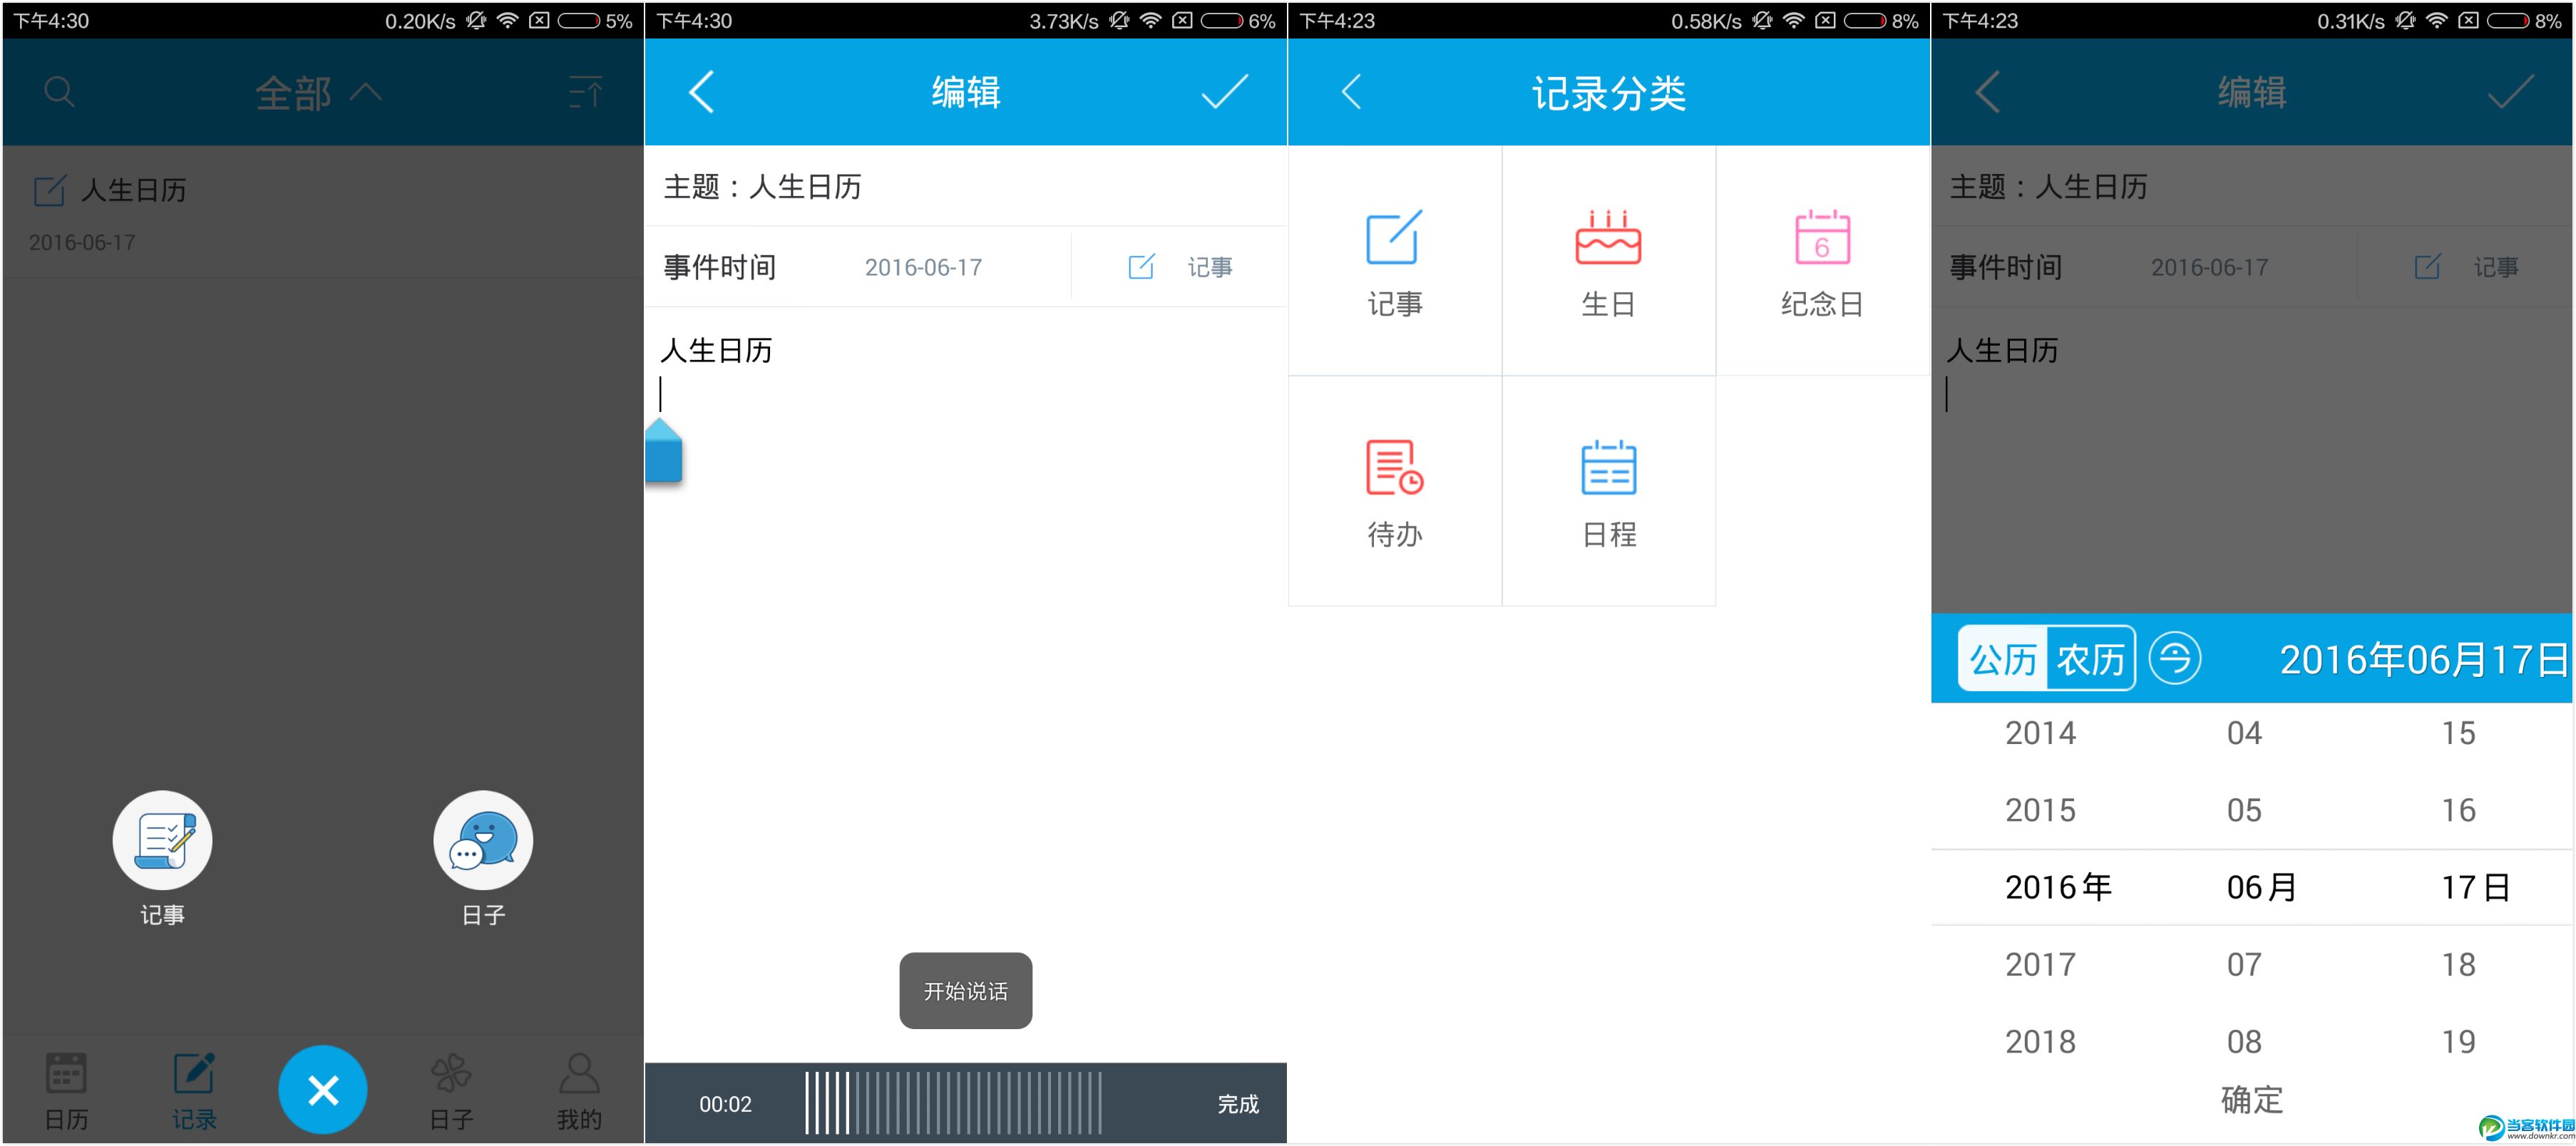Select the 生日 birthday cake category
The height and width of the screenshot is (1146, 2576).
(1608, 262)
